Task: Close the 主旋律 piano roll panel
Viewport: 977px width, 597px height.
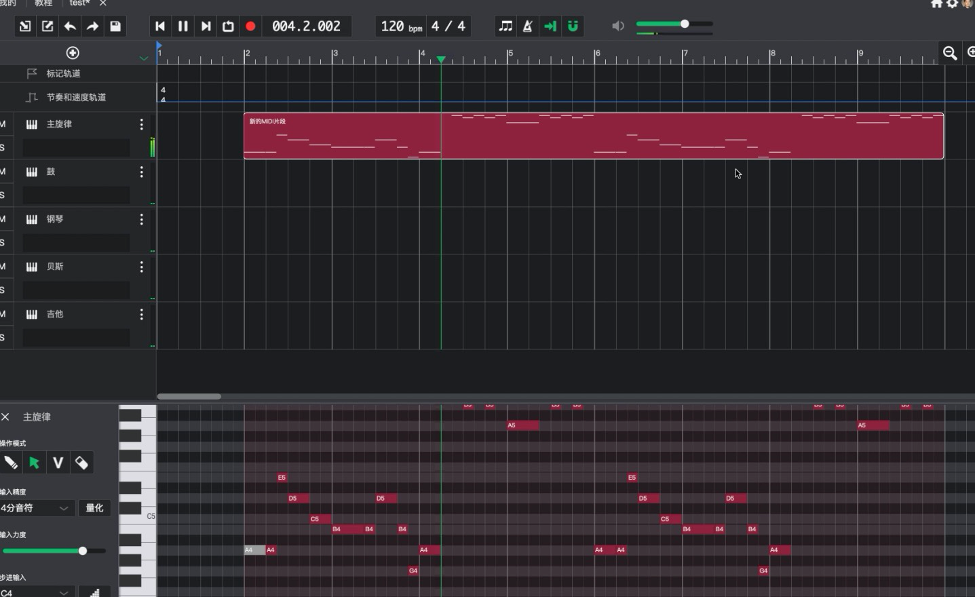Action: [x=6, y=417]
